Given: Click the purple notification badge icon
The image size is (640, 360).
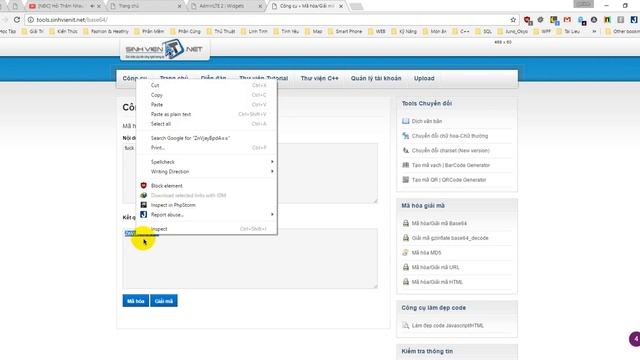Looking at the screenshot, I should pyautogui.click(x=635, y=339).
